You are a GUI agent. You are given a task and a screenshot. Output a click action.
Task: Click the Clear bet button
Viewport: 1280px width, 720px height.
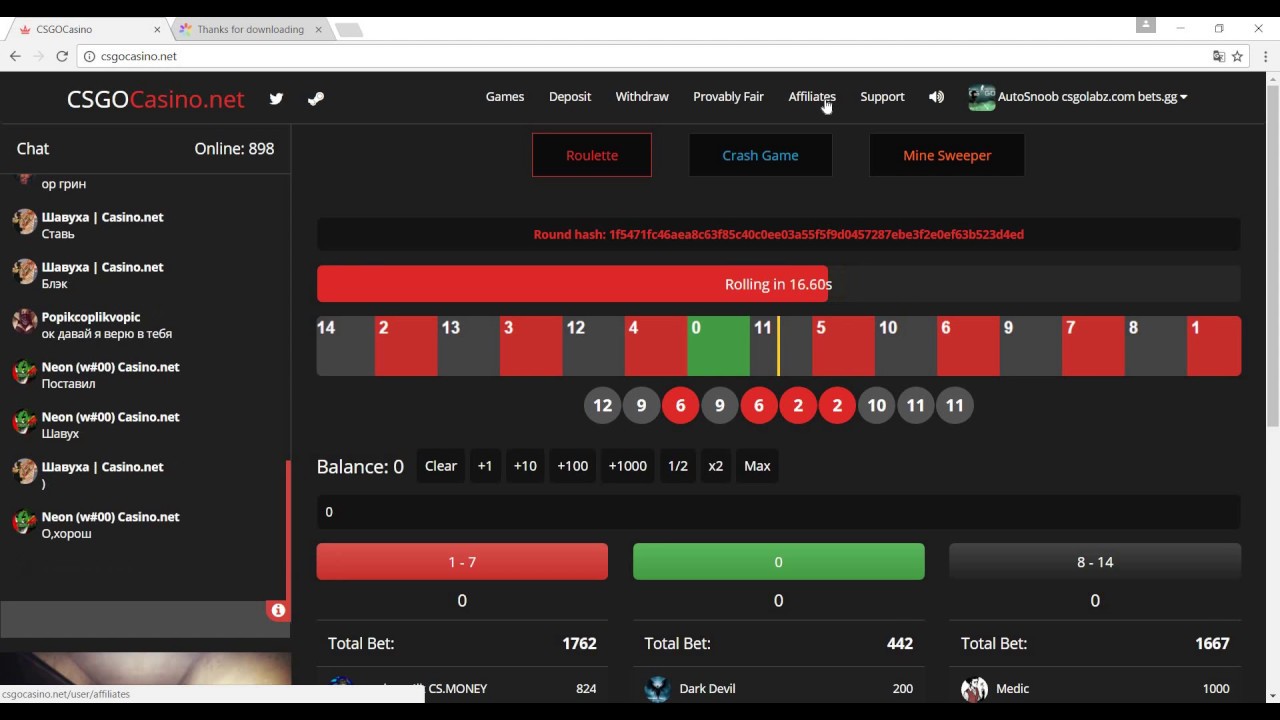point(441,466)
